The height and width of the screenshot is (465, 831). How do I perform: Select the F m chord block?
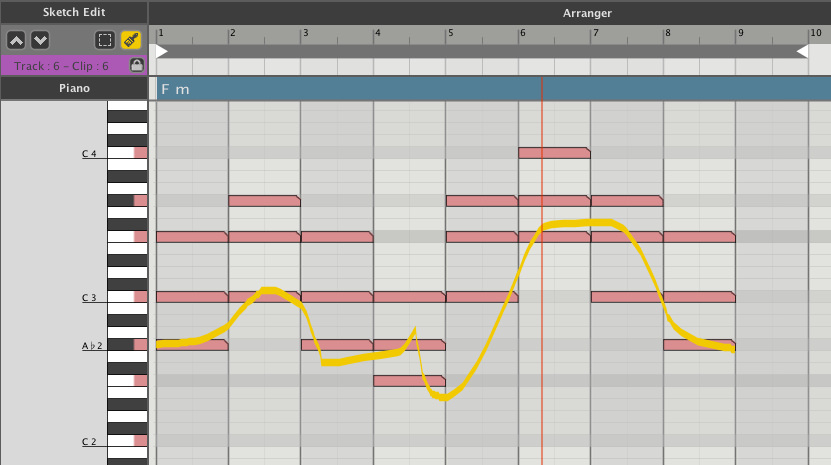point(493,89)
